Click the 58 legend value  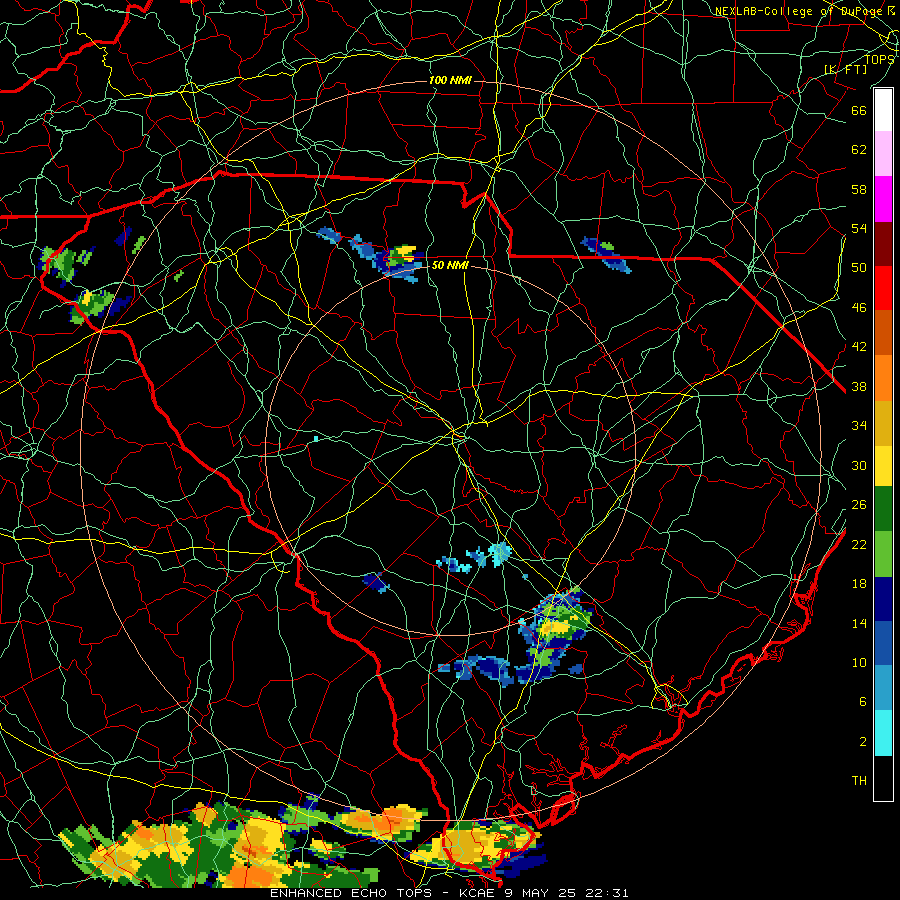pos(859,189)
